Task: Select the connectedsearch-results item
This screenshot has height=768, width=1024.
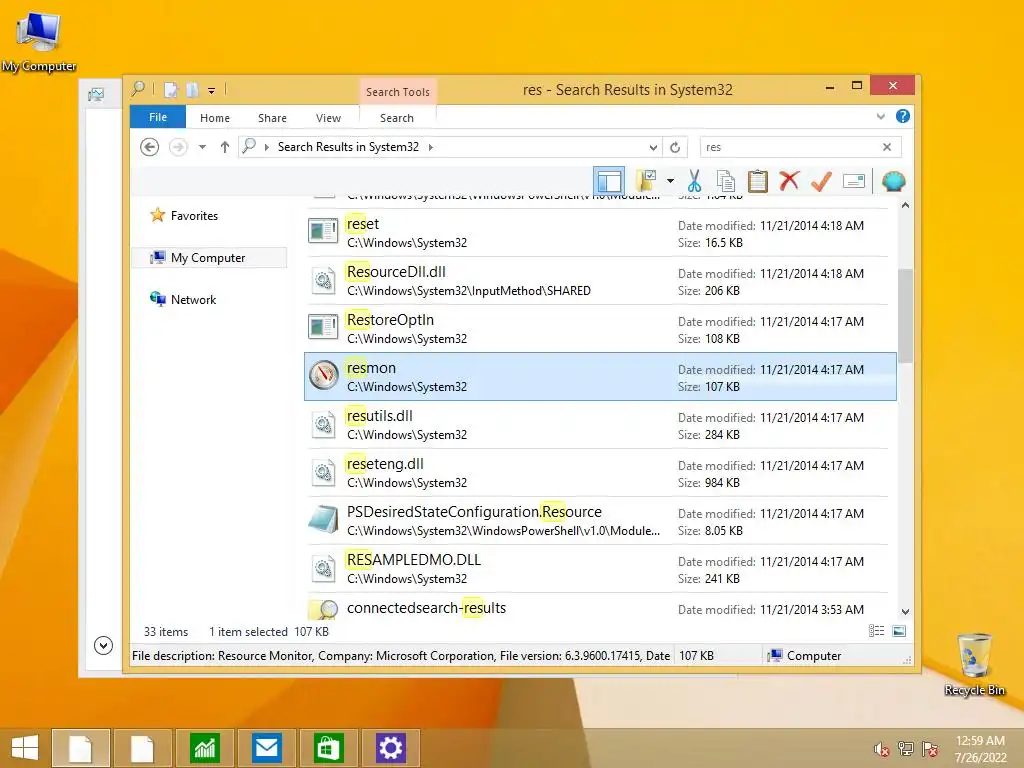Action: pos(600,607)
